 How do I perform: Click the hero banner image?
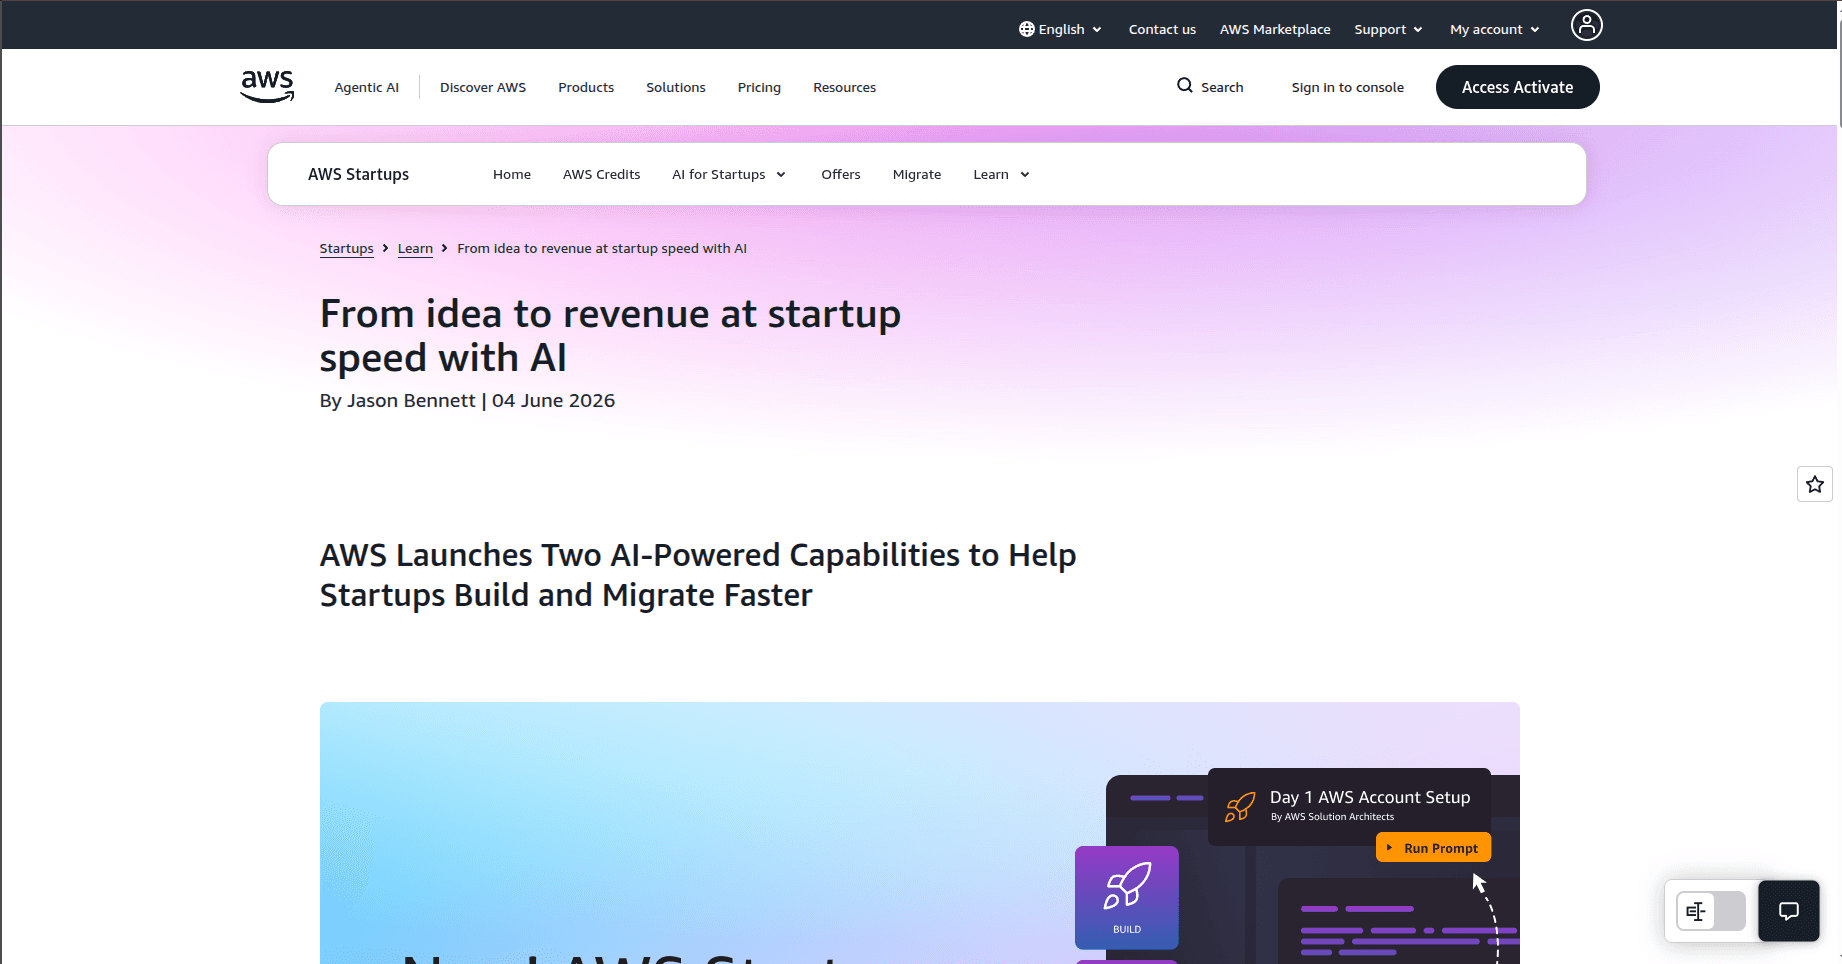pyautogui.click(x=919, y=833)
